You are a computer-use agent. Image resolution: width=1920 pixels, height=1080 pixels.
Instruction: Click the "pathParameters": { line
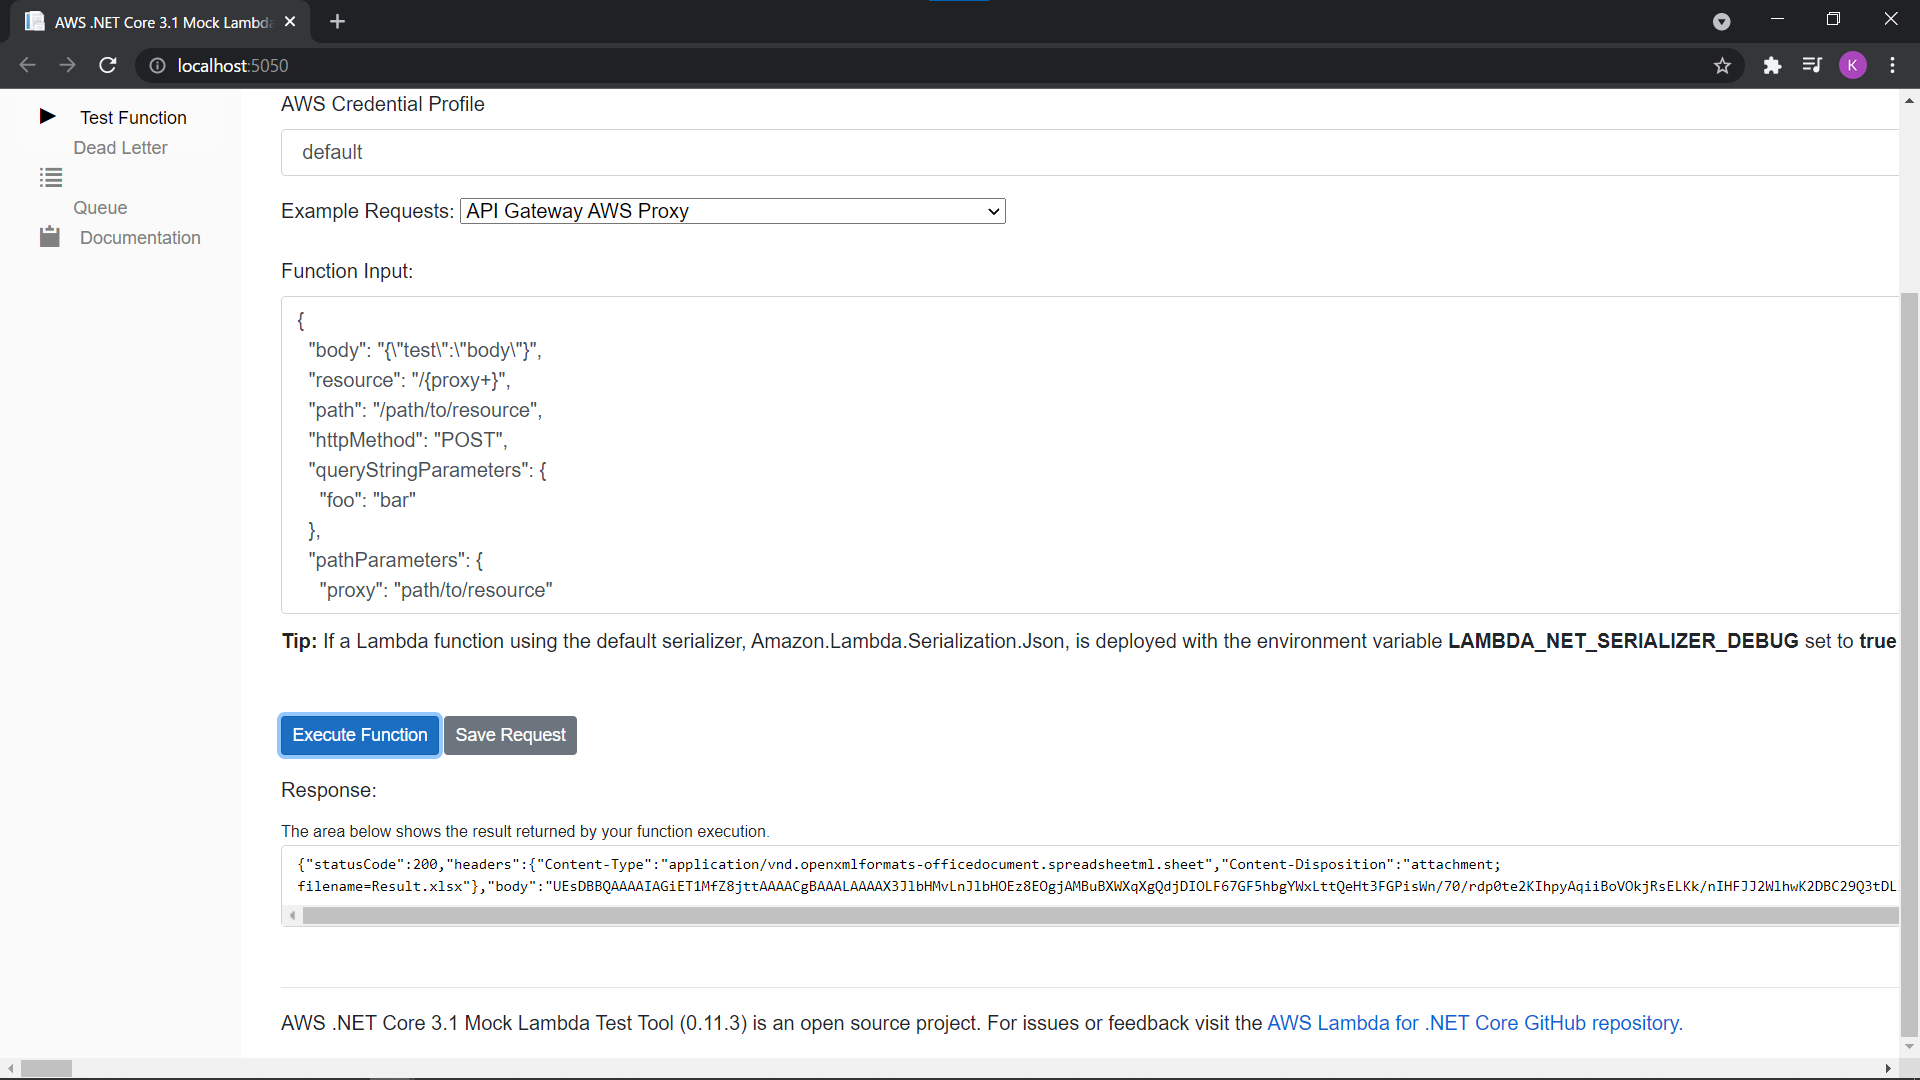point(395,560)
